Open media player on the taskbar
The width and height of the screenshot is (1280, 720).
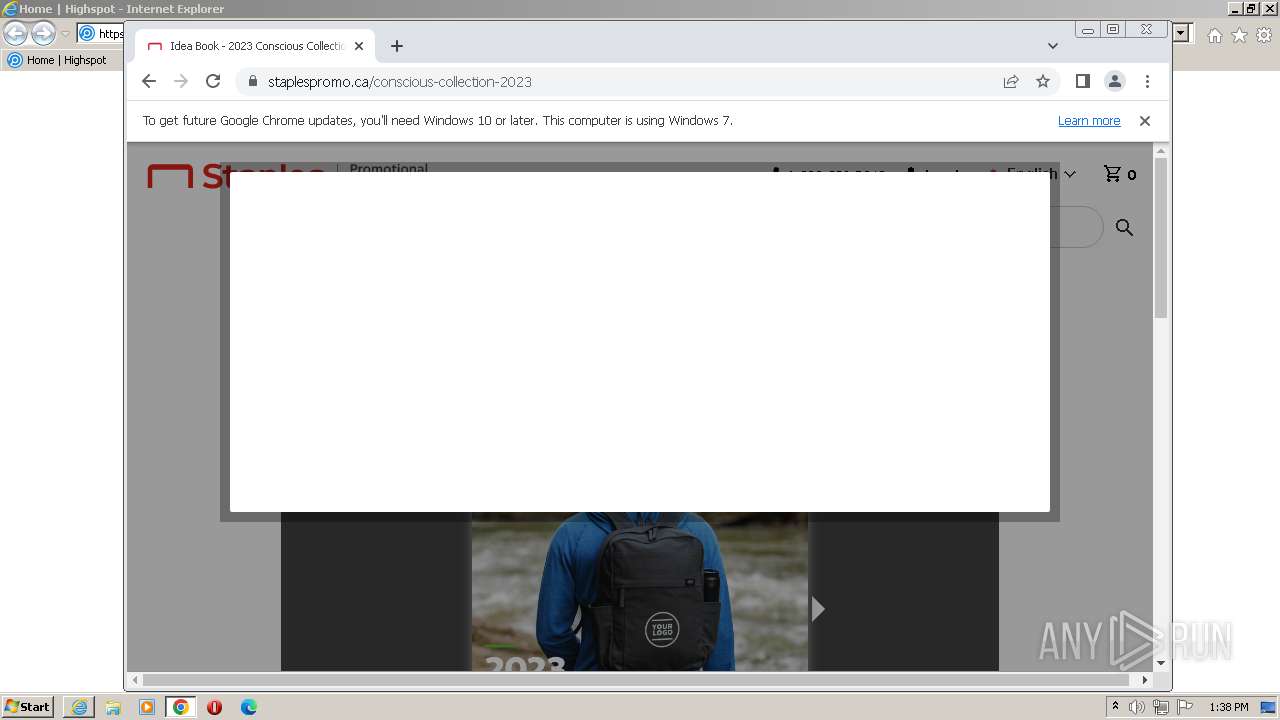pos(147,707)
